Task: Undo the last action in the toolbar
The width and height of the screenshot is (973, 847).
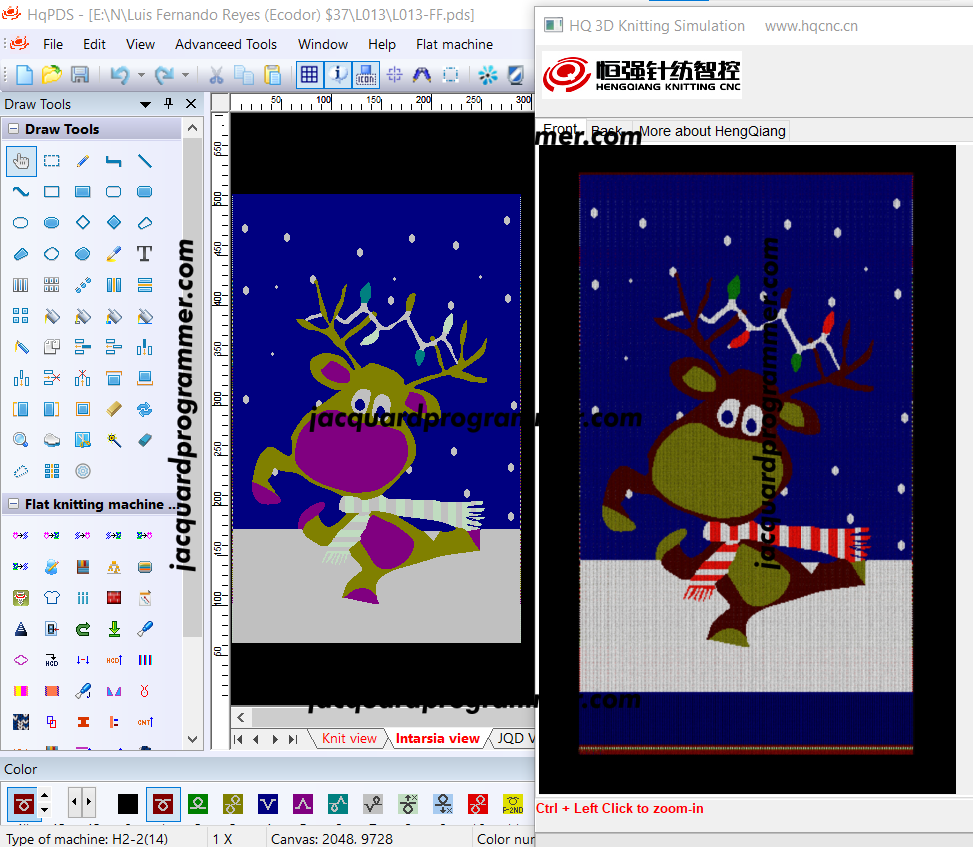Action: click(119, 75)
